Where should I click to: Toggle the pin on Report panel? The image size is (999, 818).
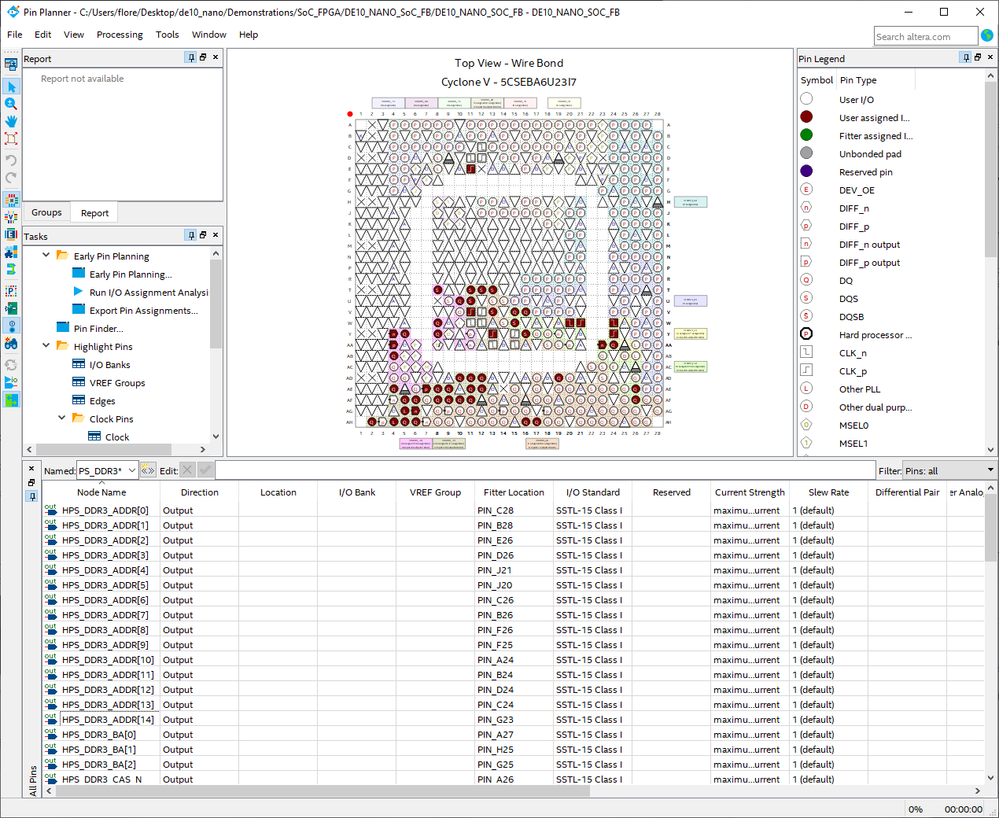pyautogui.click(x=190, y=58)
